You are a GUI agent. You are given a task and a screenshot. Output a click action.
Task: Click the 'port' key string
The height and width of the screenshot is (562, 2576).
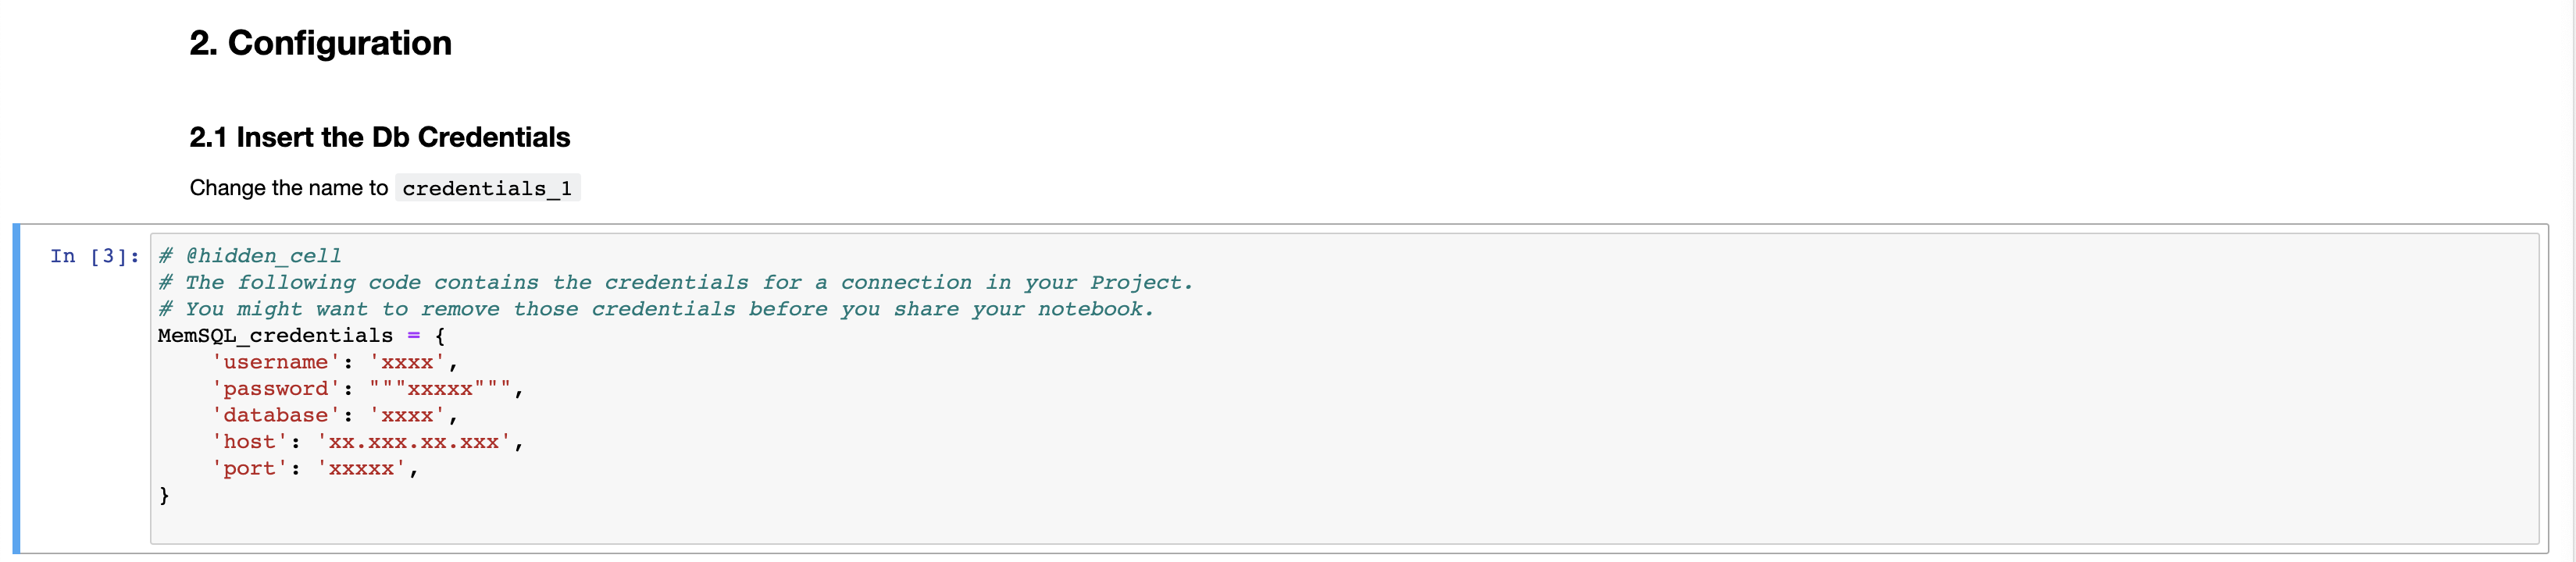[x=250, y=468]
